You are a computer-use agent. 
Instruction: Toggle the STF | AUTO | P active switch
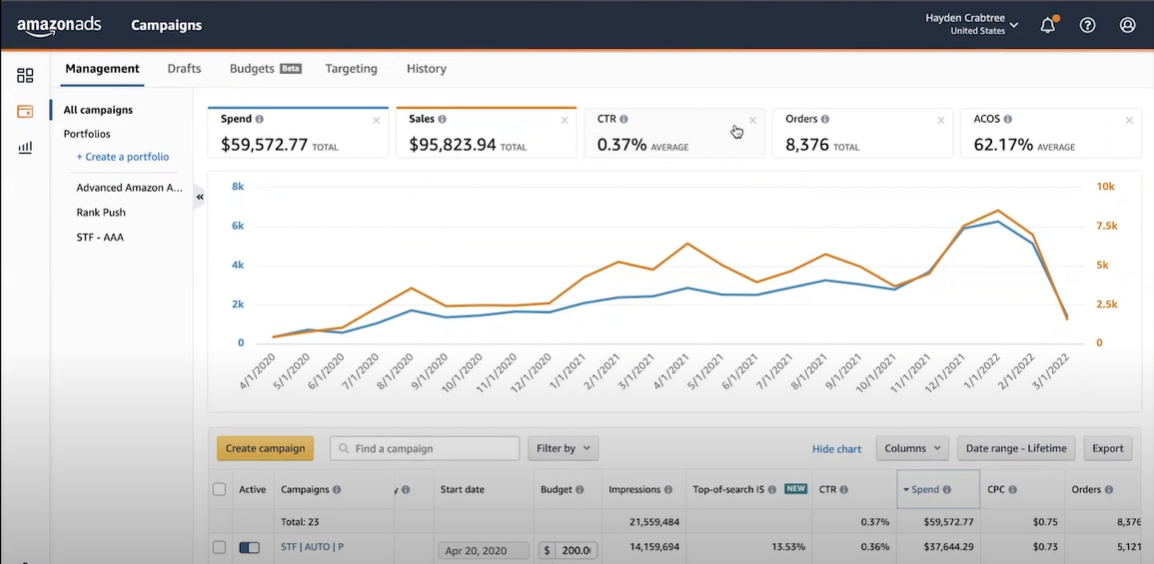point(249,547)
